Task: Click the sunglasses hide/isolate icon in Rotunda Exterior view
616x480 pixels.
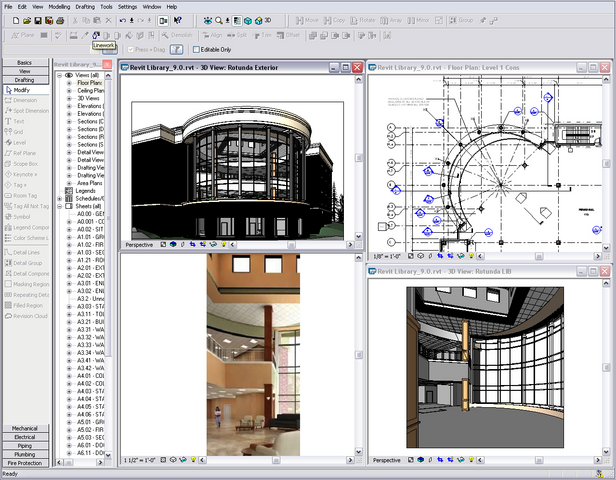Action: coord(213,244)
